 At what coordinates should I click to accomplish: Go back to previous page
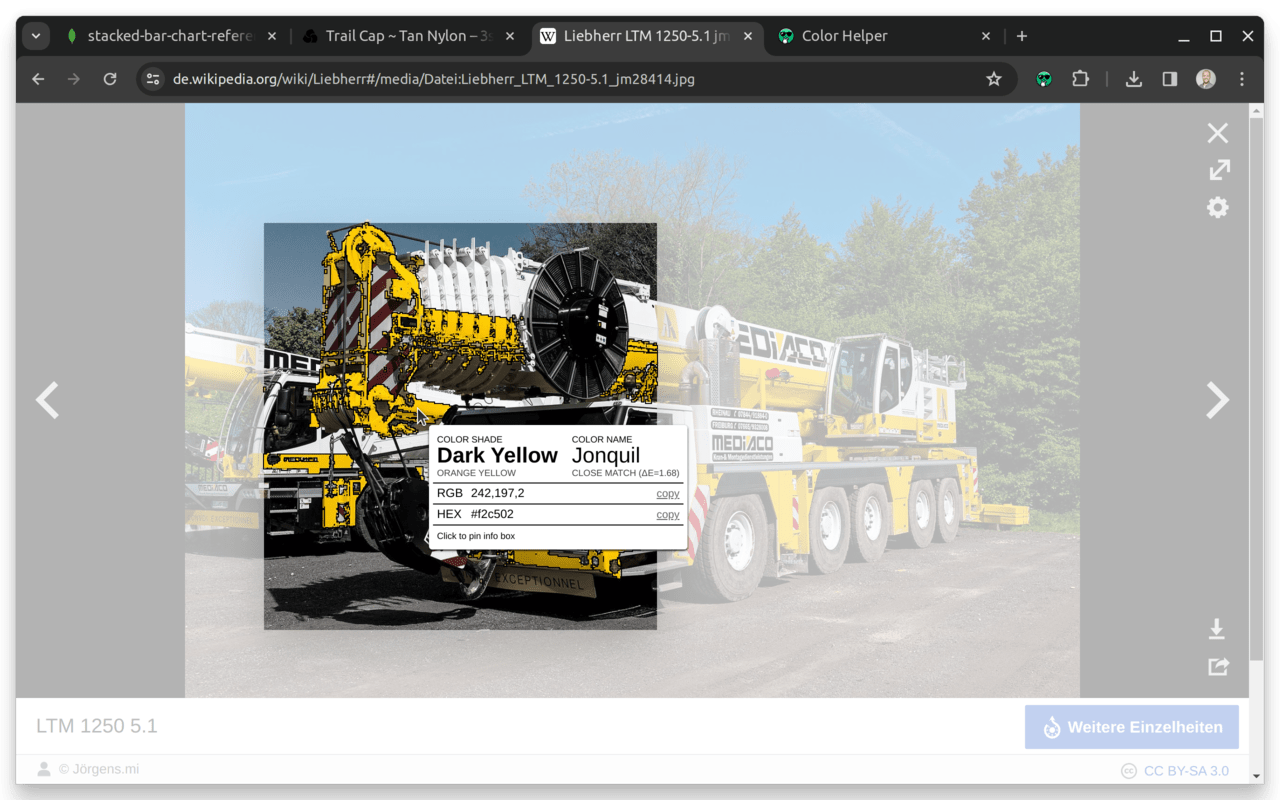click(x=38, y=79)
